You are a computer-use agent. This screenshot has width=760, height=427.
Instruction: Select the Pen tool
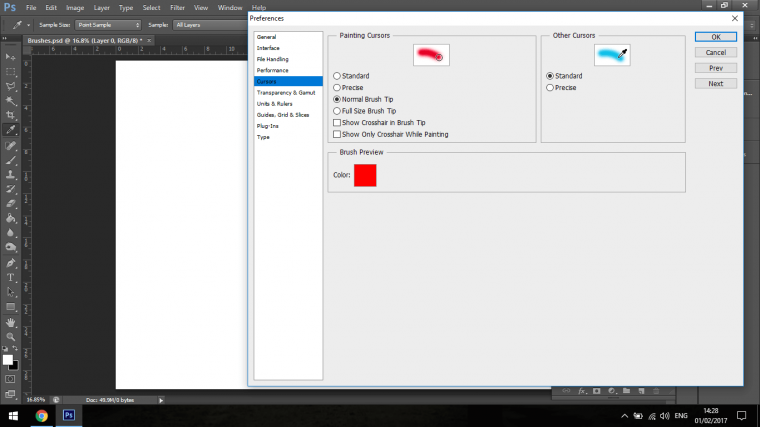coord(10,263)
